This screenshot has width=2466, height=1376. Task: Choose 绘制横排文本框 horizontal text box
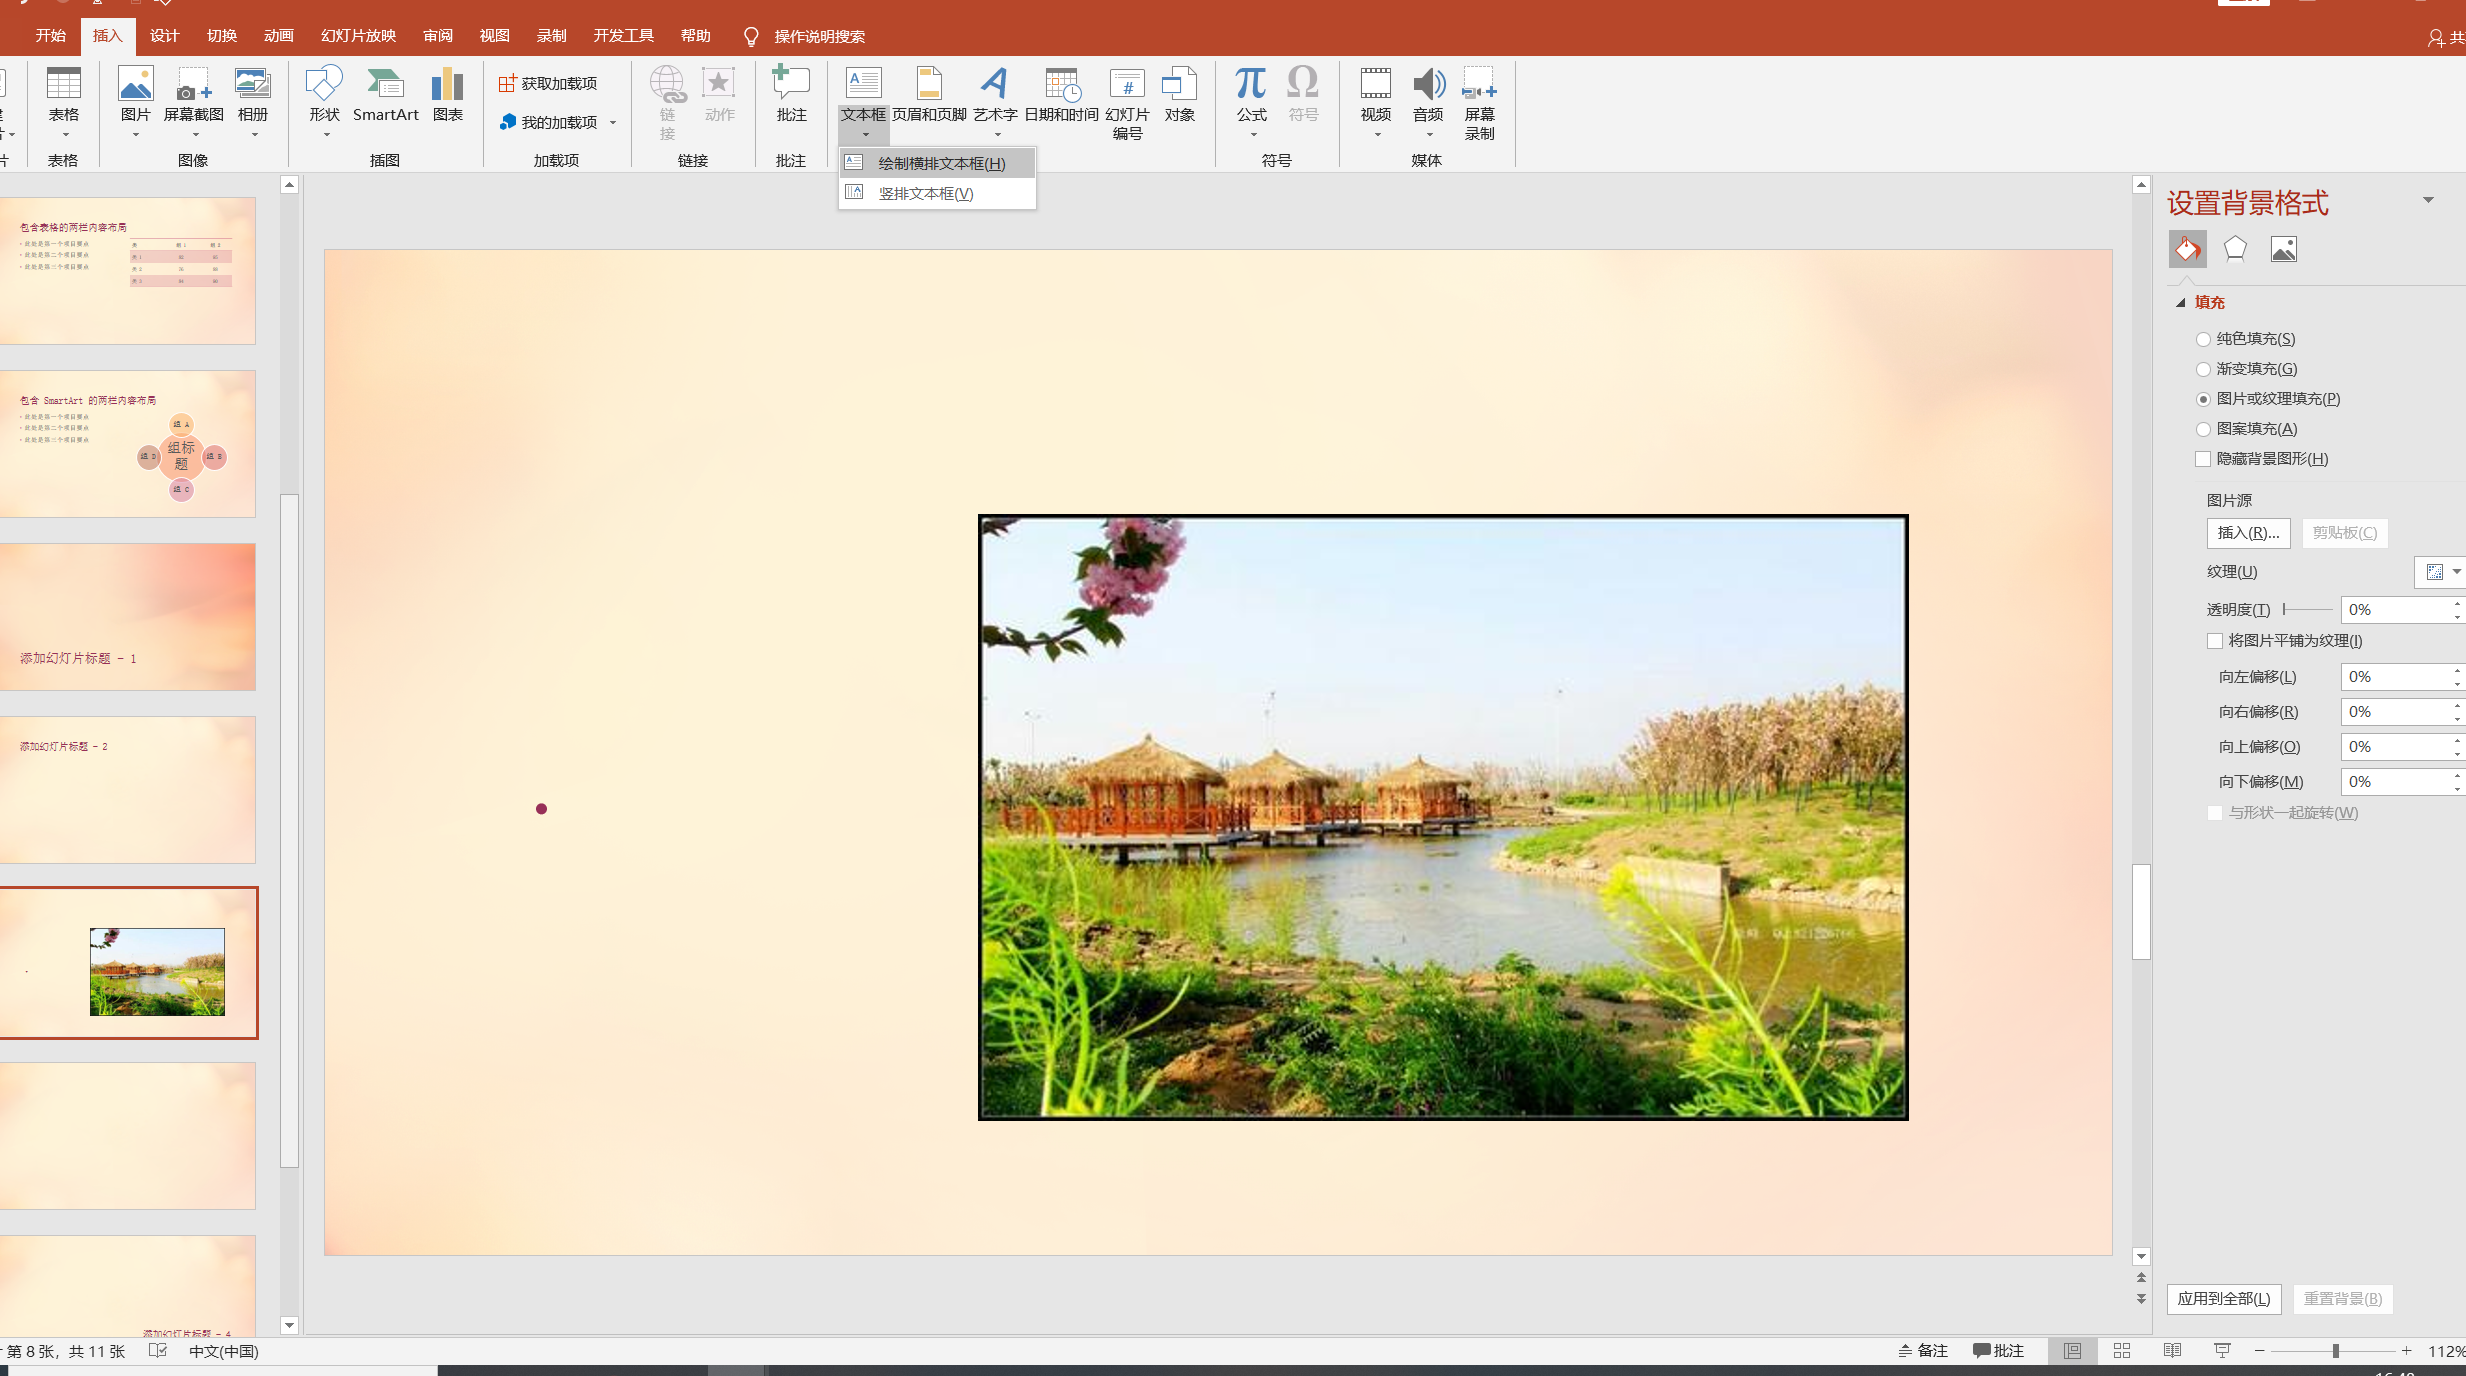[937, 163]
